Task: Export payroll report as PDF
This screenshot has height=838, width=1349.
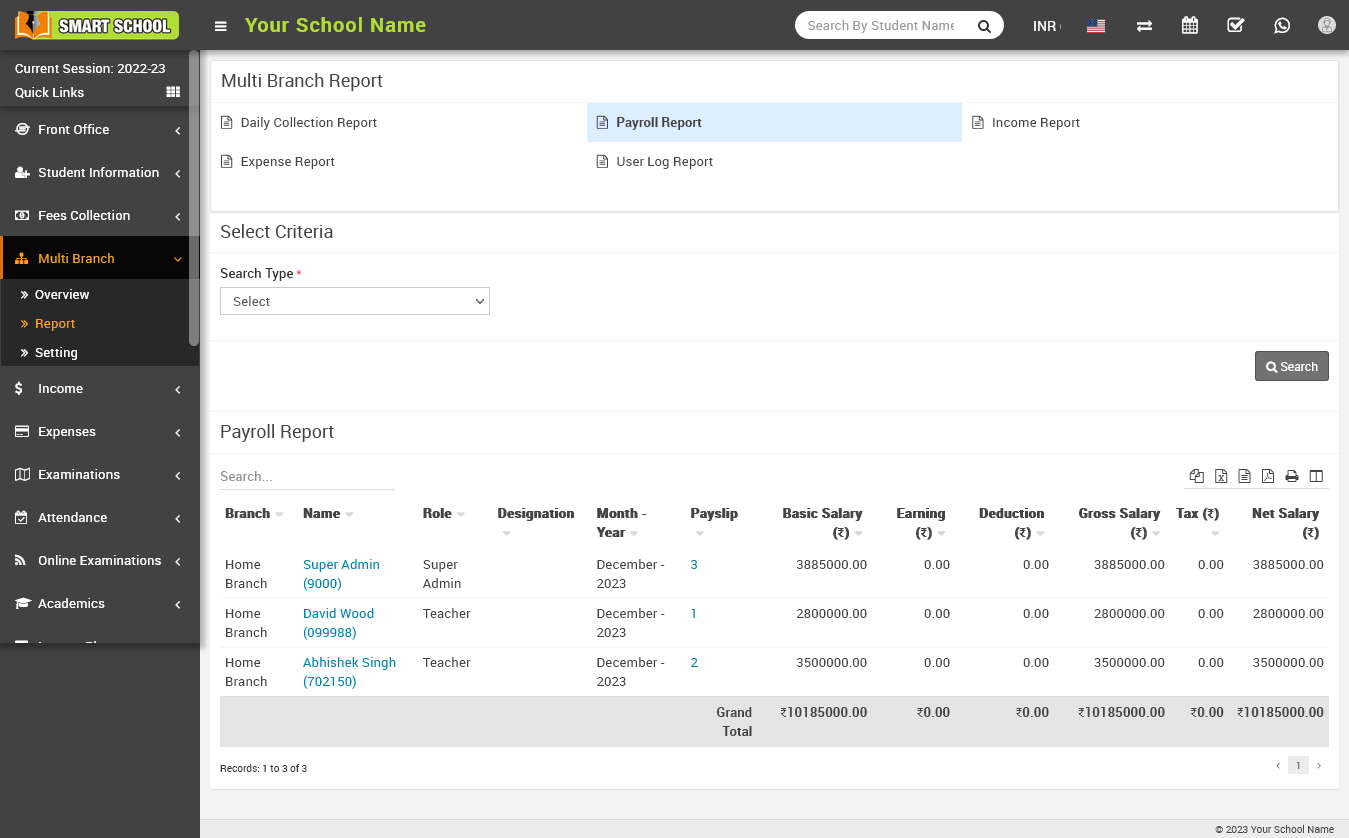Action: [1268, 476]
